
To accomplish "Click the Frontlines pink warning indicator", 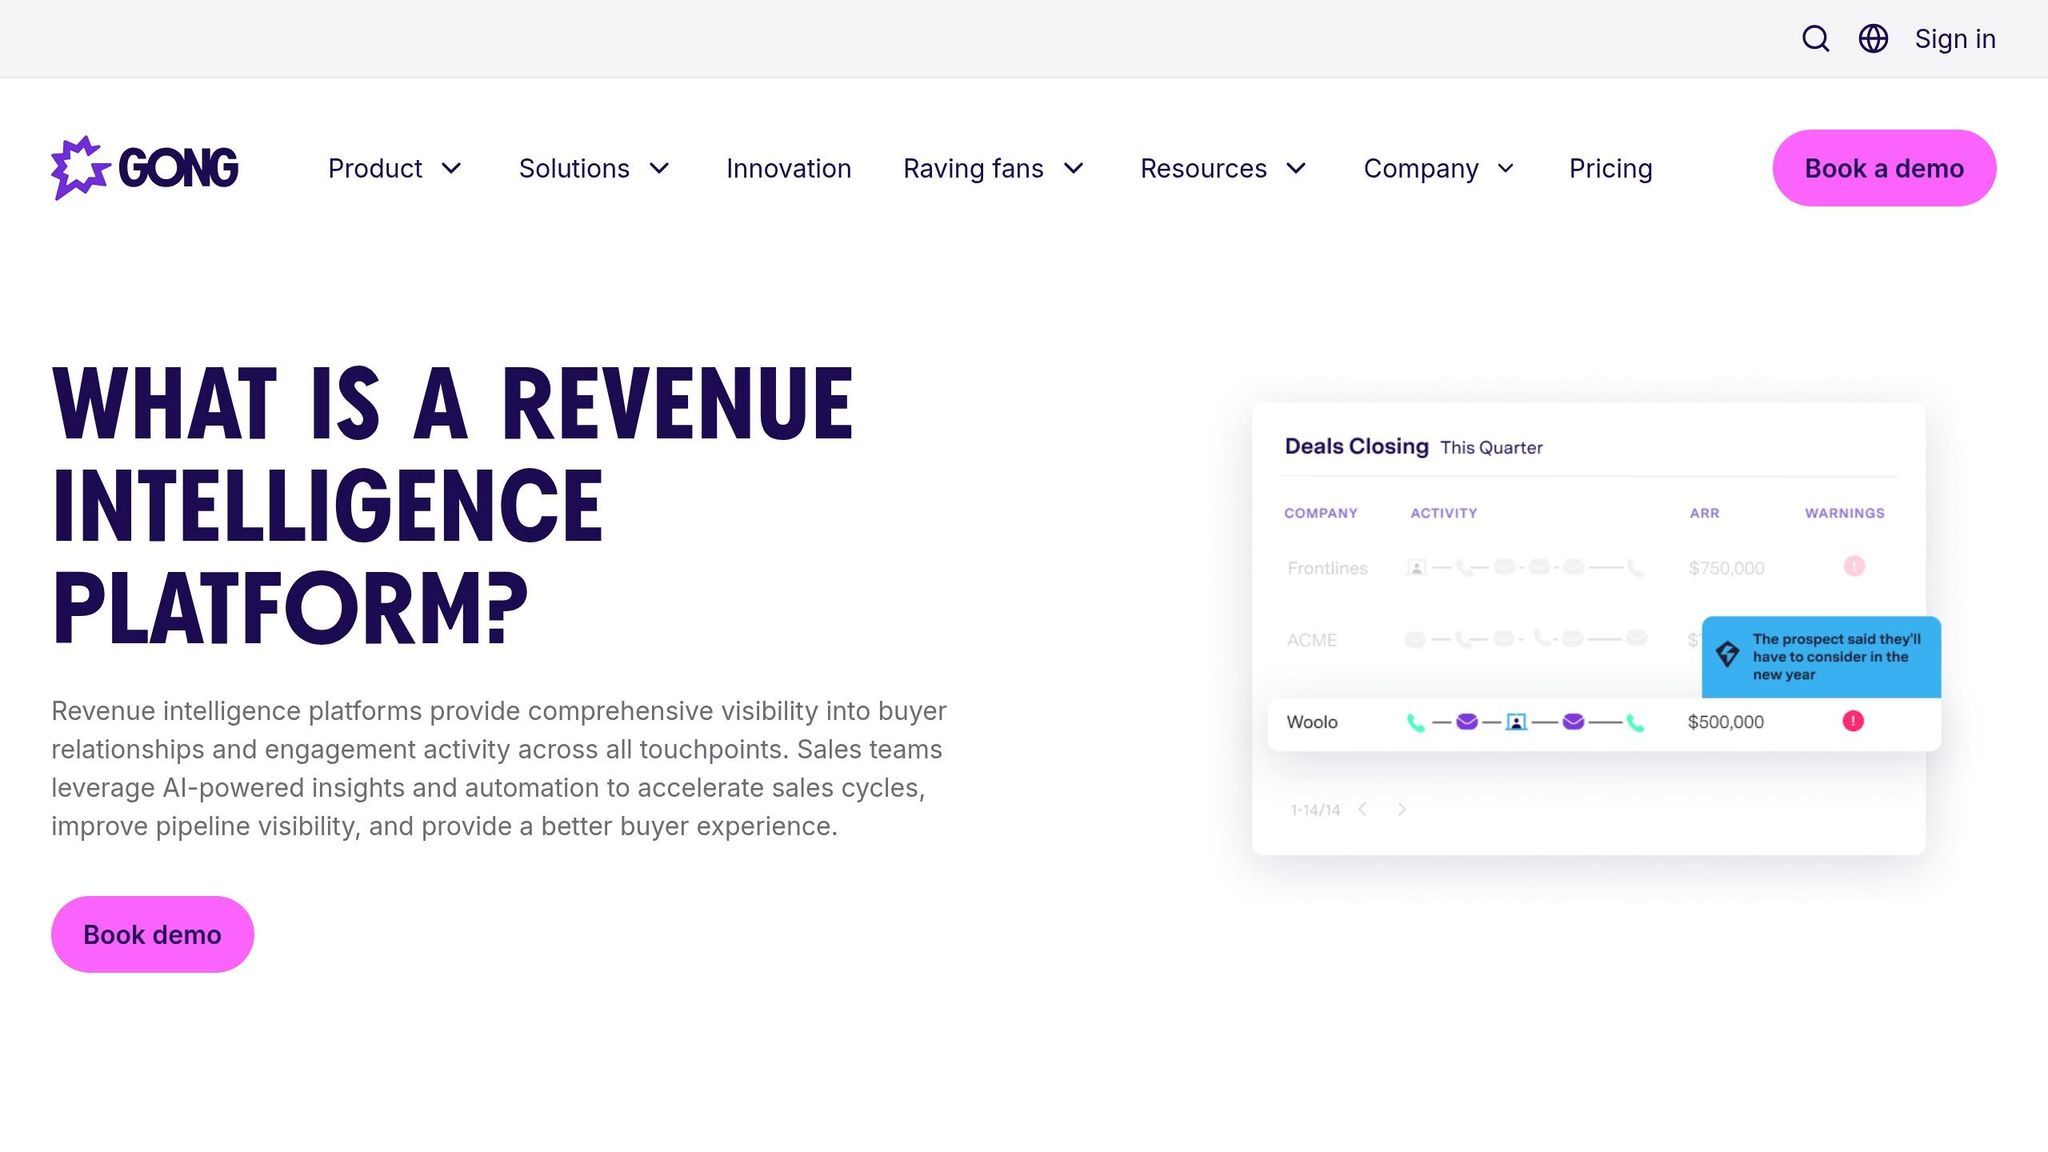I will 1854,566.
